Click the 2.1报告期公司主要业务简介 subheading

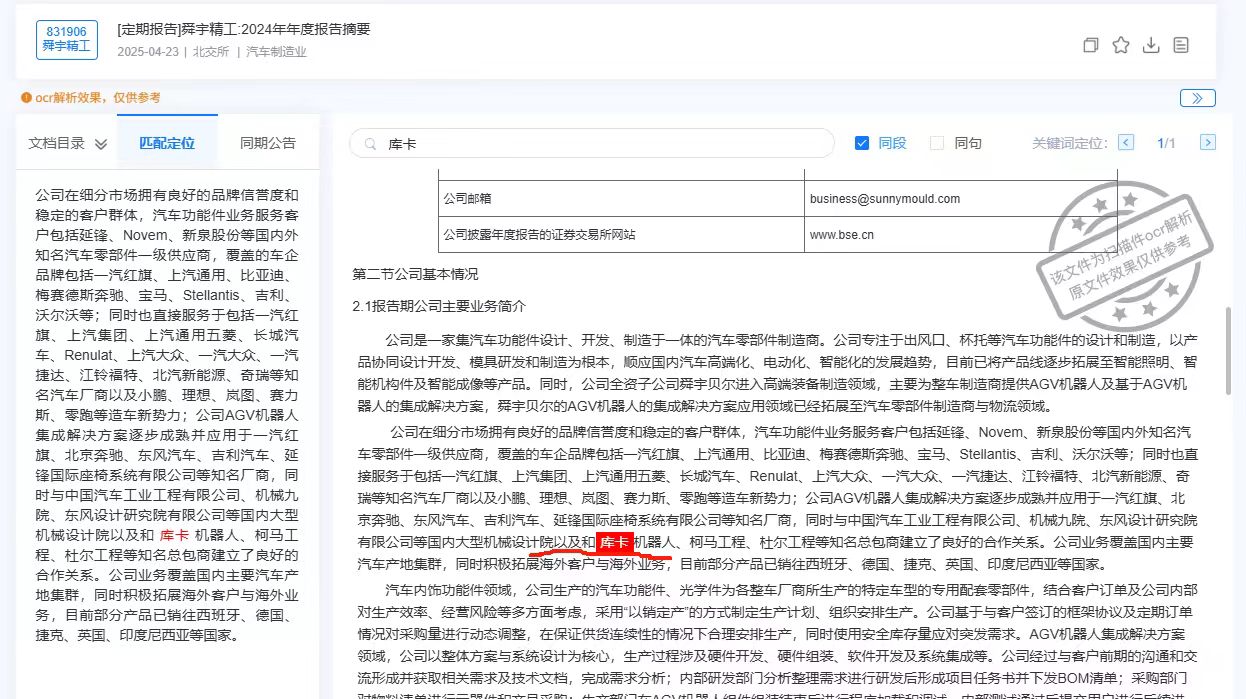(439, 306)
